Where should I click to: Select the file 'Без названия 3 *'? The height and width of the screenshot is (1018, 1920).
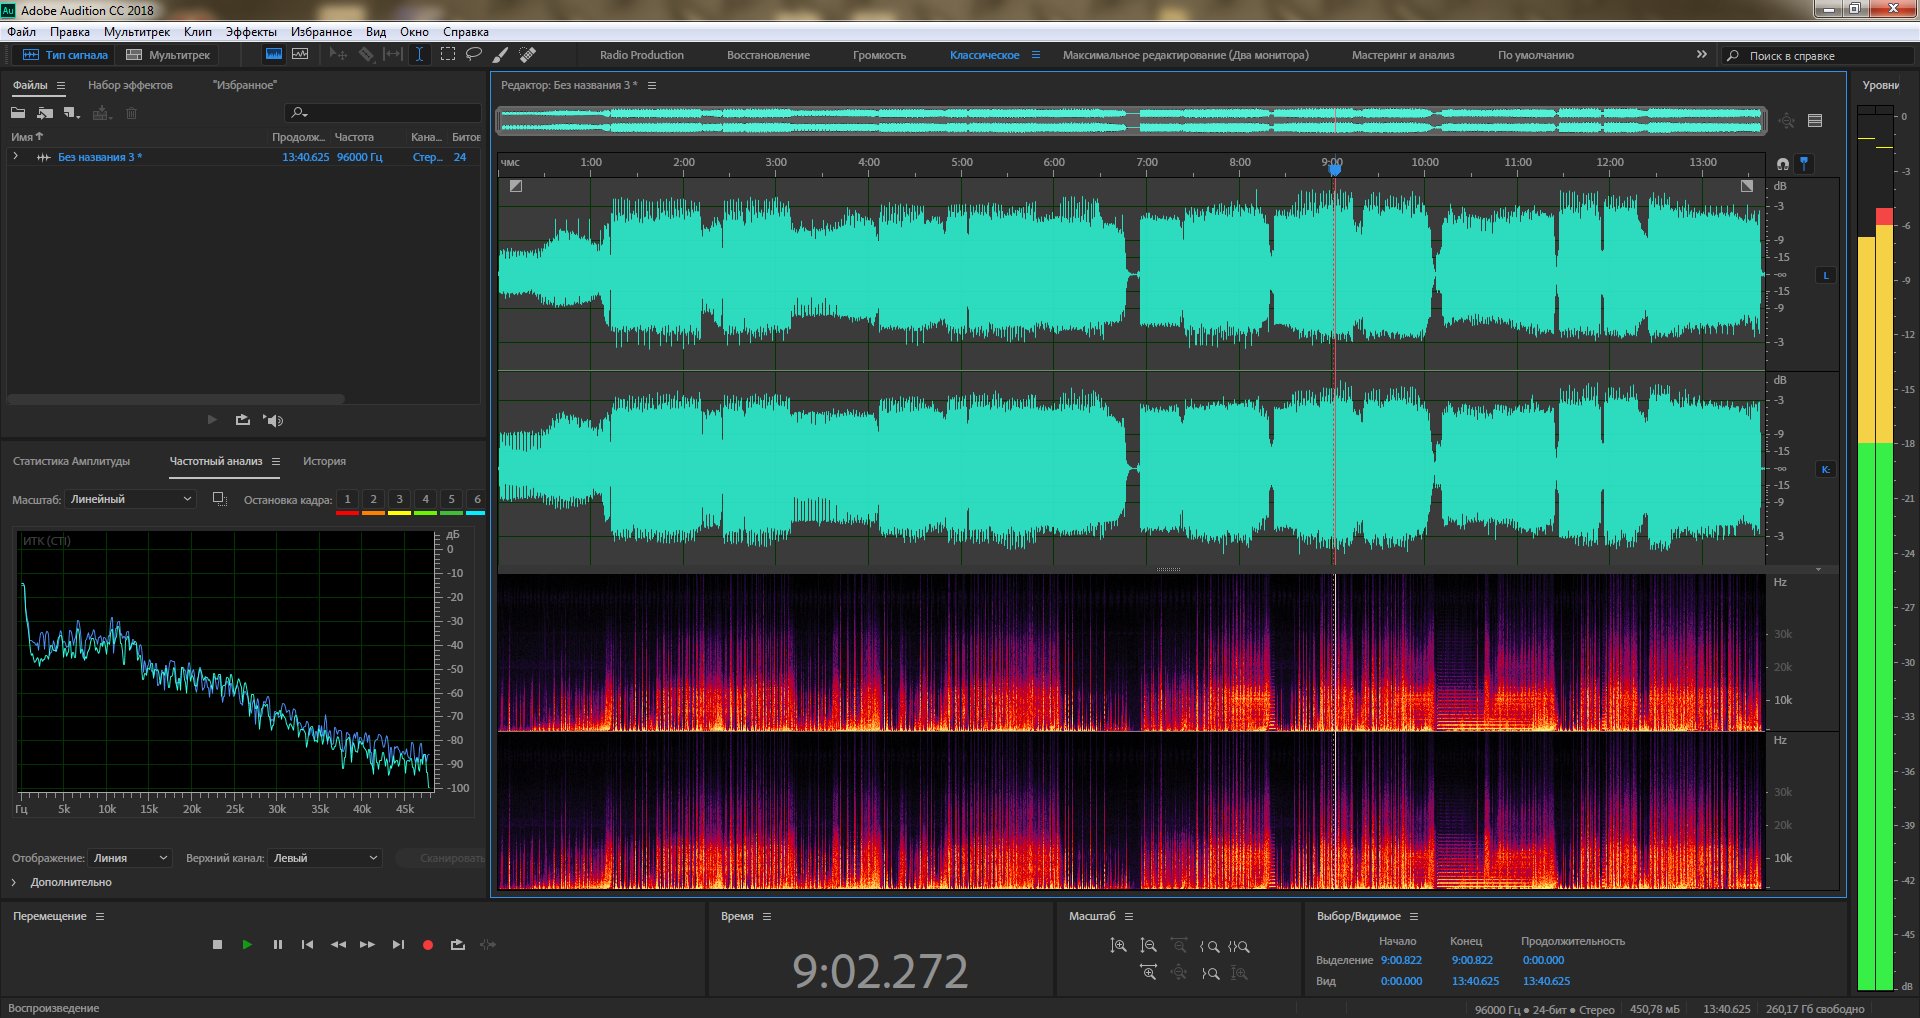(x=100, y=157)
